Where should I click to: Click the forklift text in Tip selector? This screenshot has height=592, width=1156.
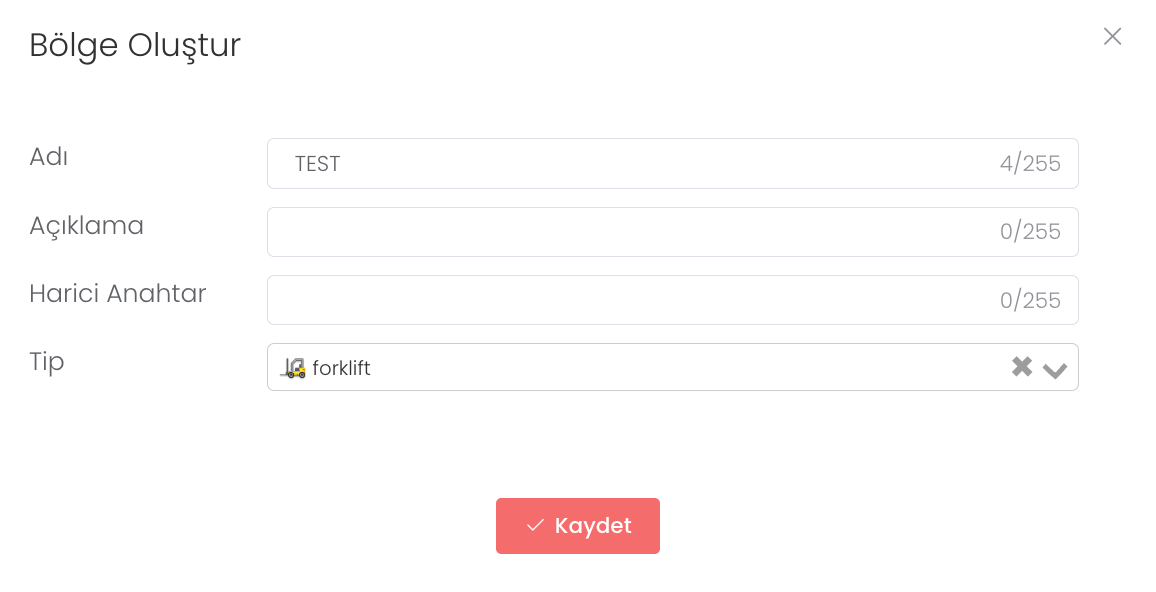[x=341, y=368]
